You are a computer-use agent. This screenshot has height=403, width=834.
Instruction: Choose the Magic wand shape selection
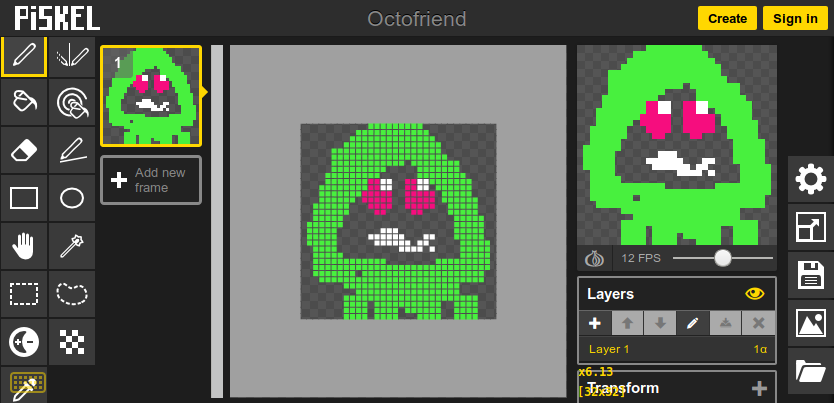point(71,245)
